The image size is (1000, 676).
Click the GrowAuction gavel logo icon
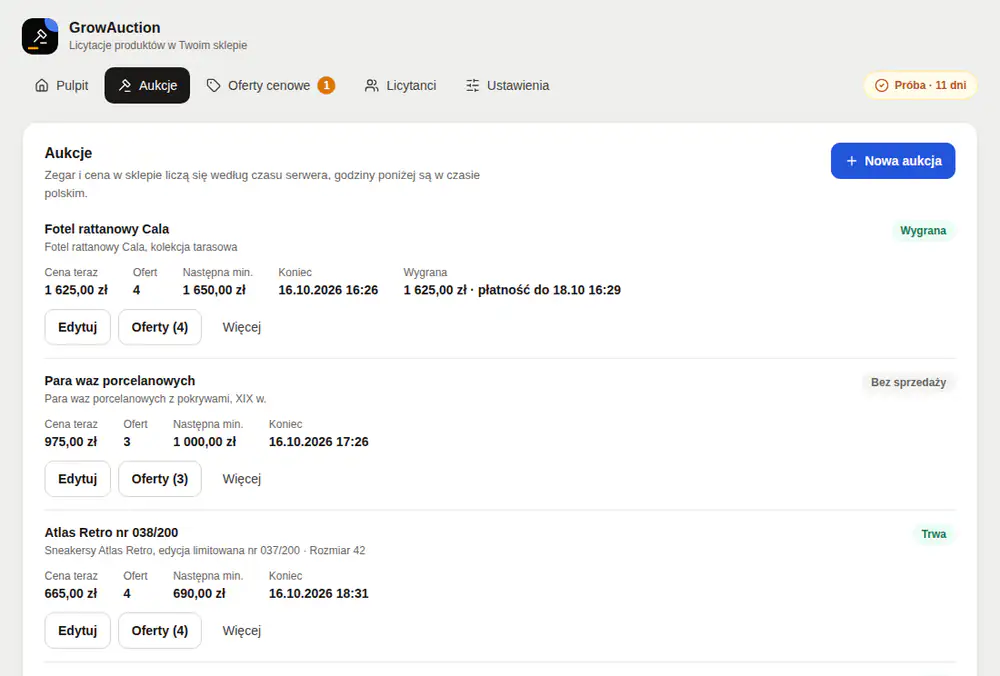pos(40,36)
